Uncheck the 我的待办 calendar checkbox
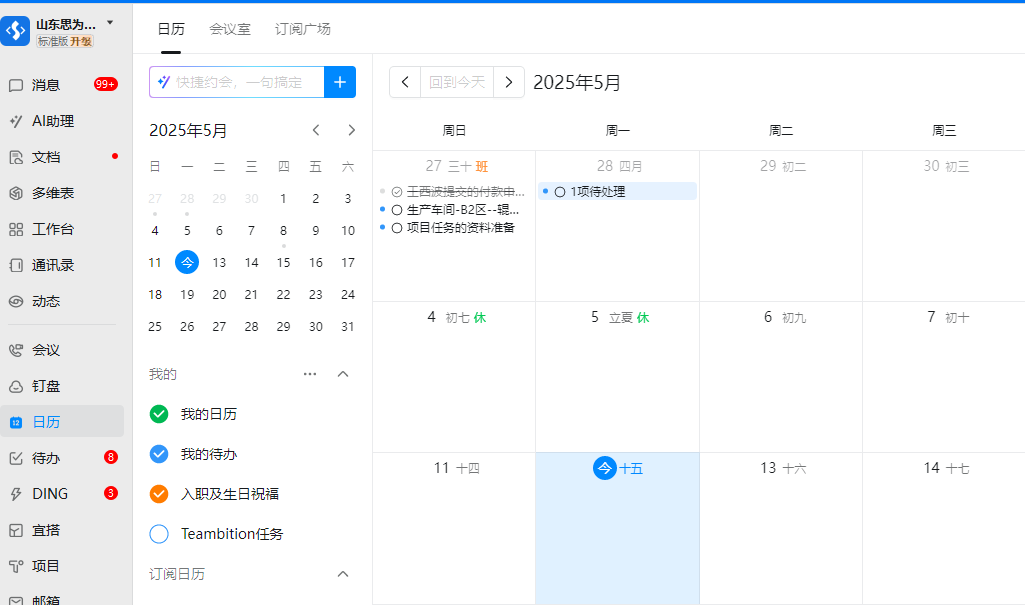This screenshot has height=605, width=1025. click(159, 454)
